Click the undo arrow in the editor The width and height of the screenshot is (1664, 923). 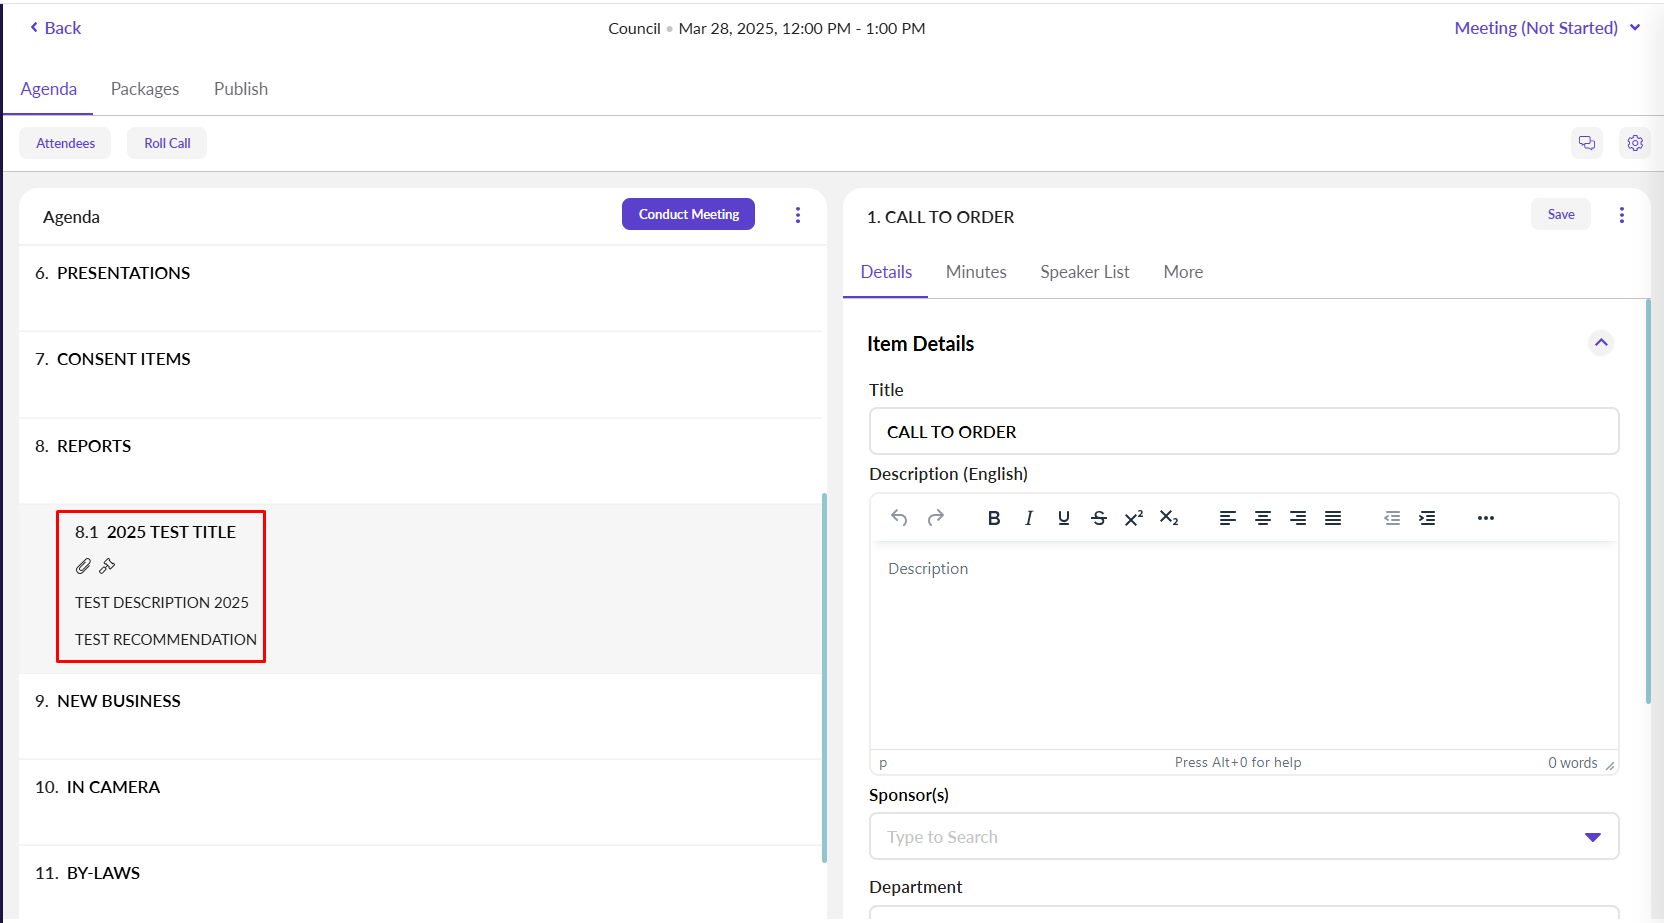coord(899,518)
